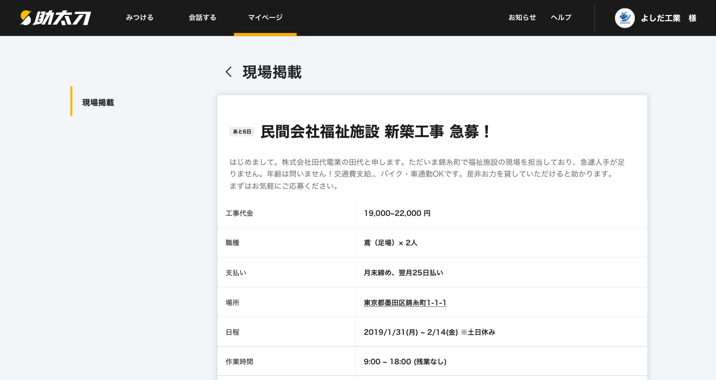Click the value 9:00 ~ 18:00 (残業なし)
This screenshot has width=716, height=380.
[405, 362]
